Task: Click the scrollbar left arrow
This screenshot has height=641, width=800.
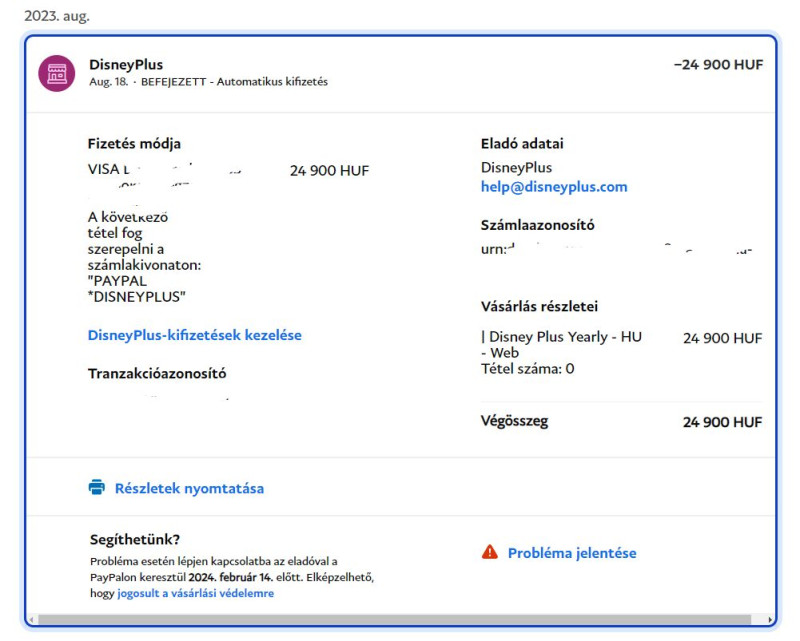Action: pos(32,620)
